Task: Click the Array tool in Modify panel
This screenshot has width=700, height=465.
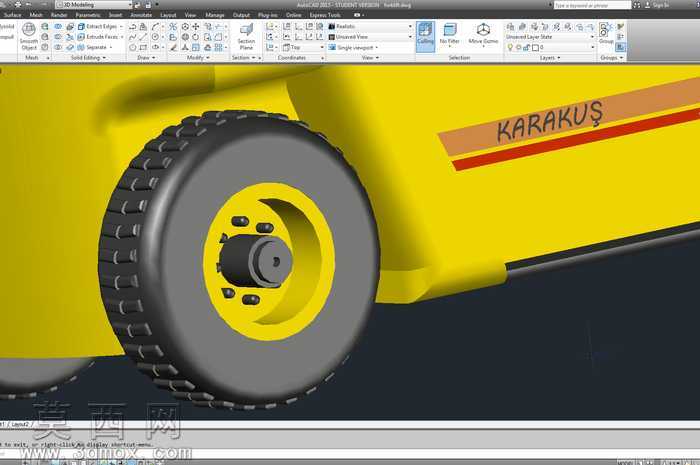Action: click(218, 47)
